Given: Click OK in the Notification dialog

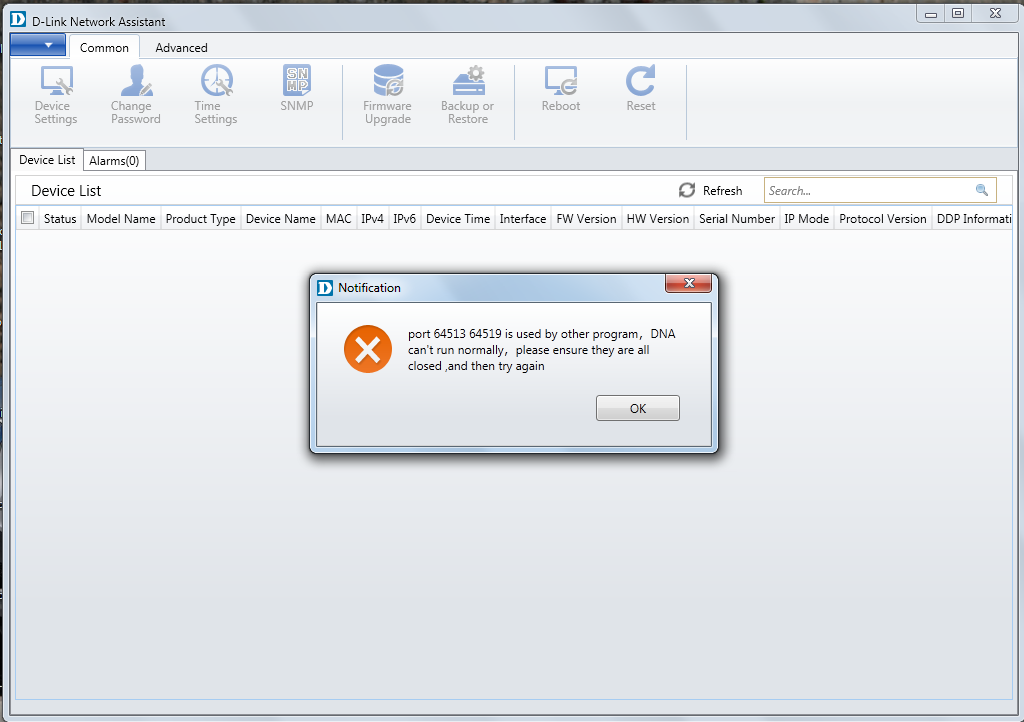Looking at the screenshot, I should (637, 408).
